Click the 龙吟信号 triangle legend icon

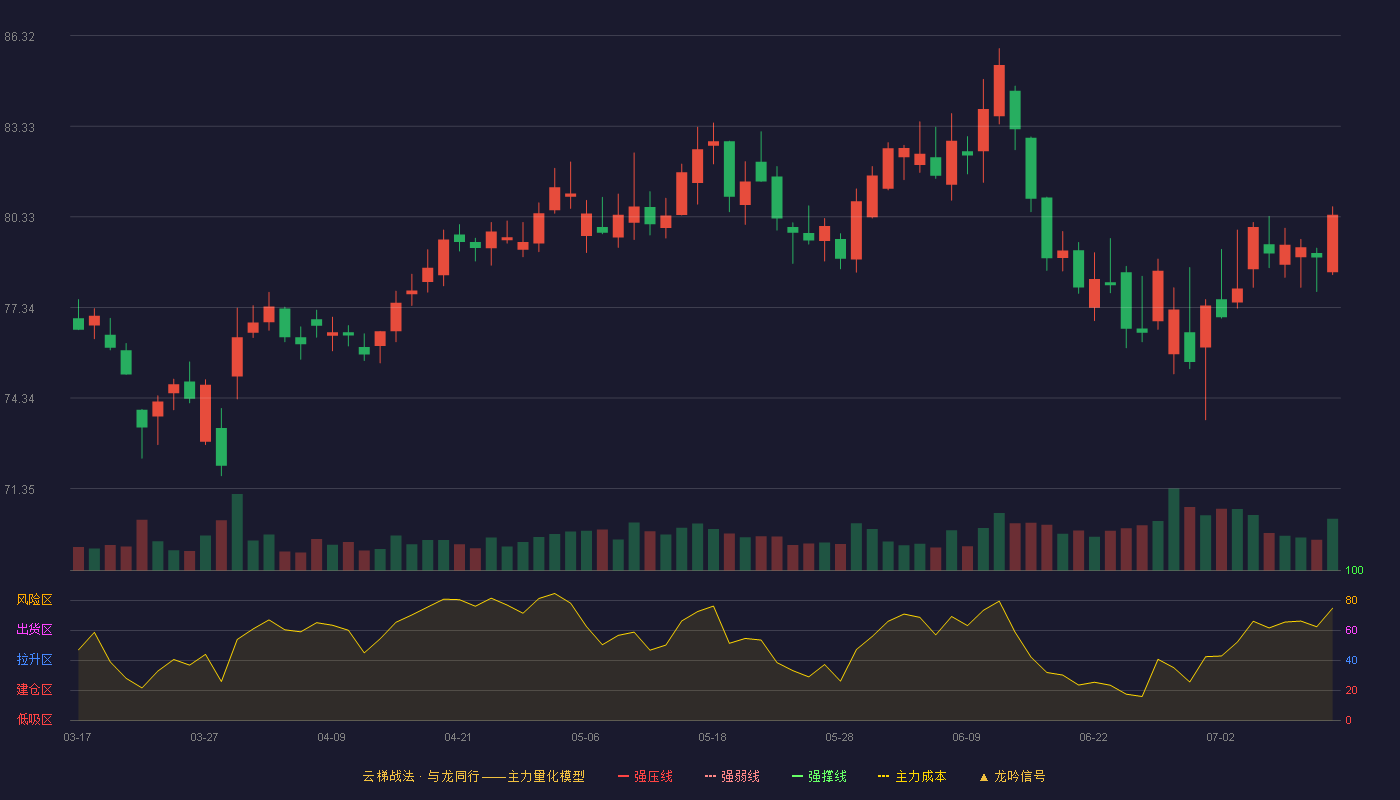click(983, 776)
